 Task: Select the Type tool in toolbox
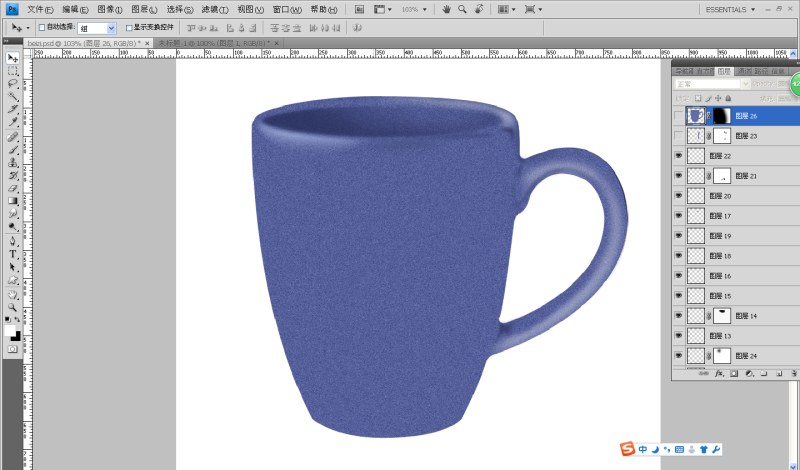click(x=13, y=254)
